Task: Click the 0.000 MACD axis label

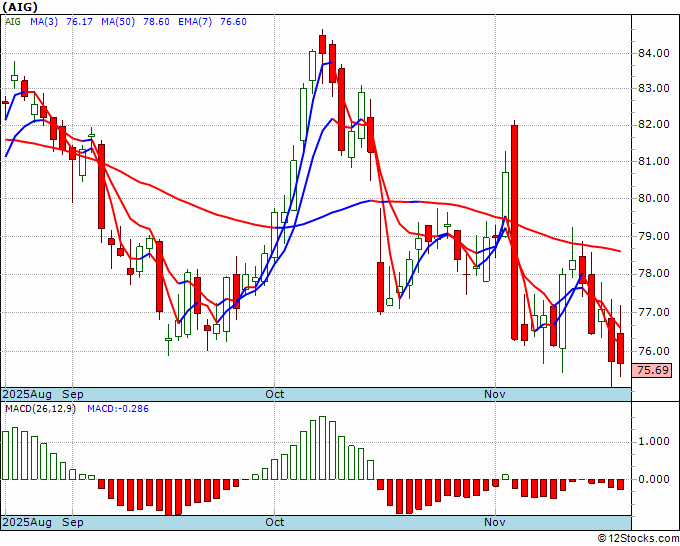Action: point(654,479)
